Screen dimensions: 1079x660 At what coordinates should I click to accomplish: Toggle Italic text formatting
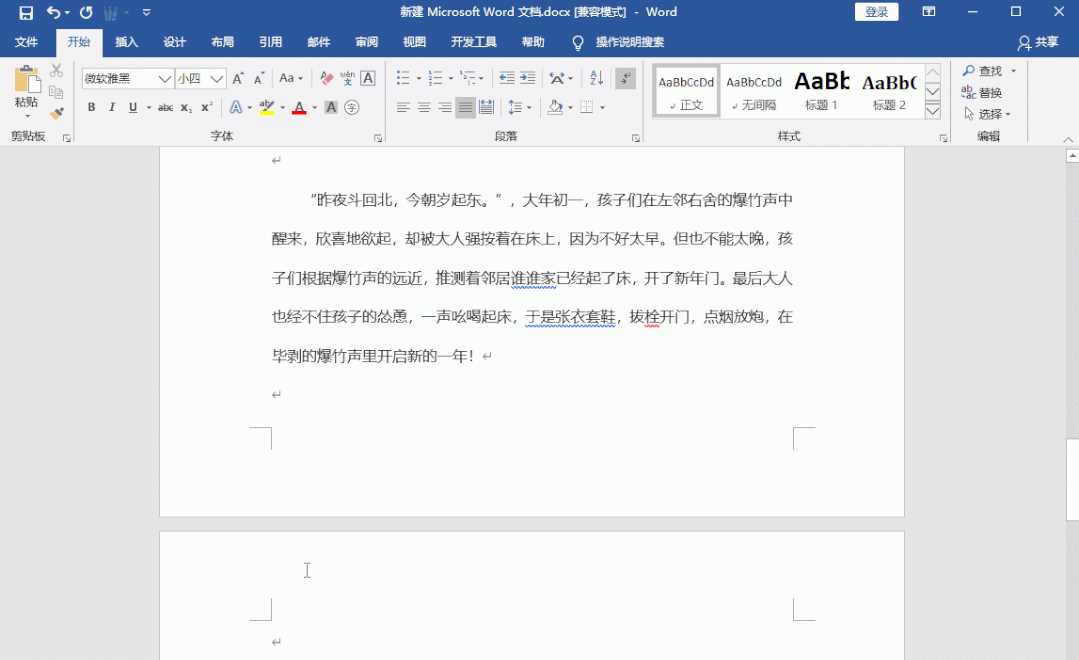point(111,107)
